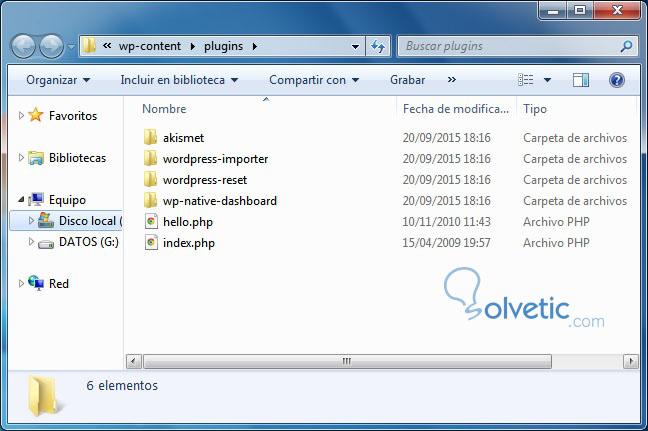This screenshot has height=431, width=648.
Task: Expand the Red tree node
Action: (x=21, y=283)
